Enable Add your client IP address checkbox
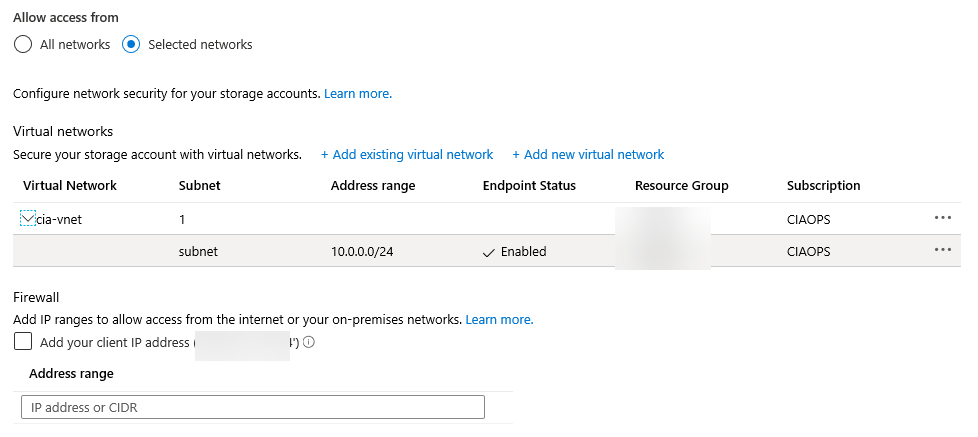The image size is (978, 437). point(23,342)
